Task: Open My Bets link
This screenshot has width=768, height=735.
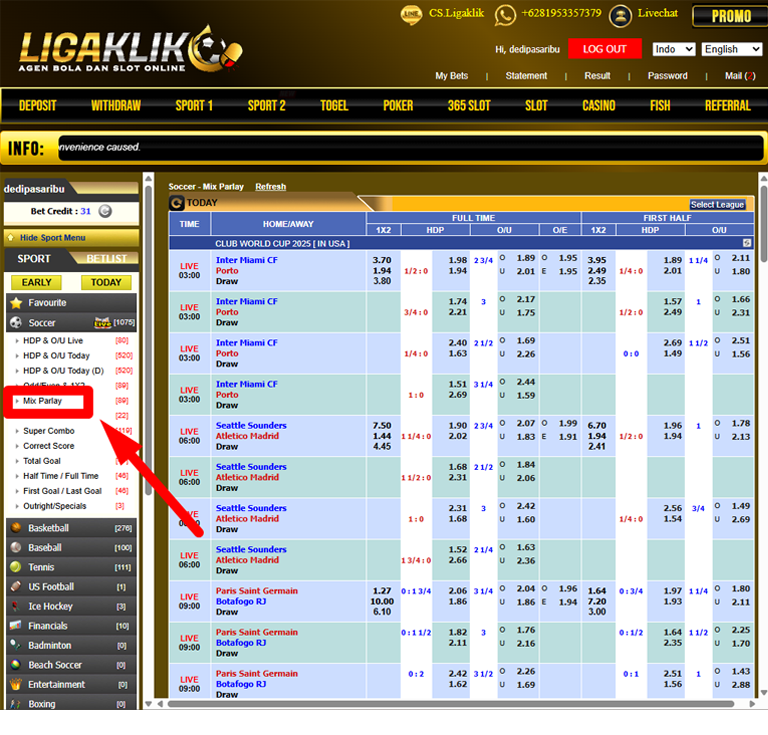Action: (x=451, y=76)
